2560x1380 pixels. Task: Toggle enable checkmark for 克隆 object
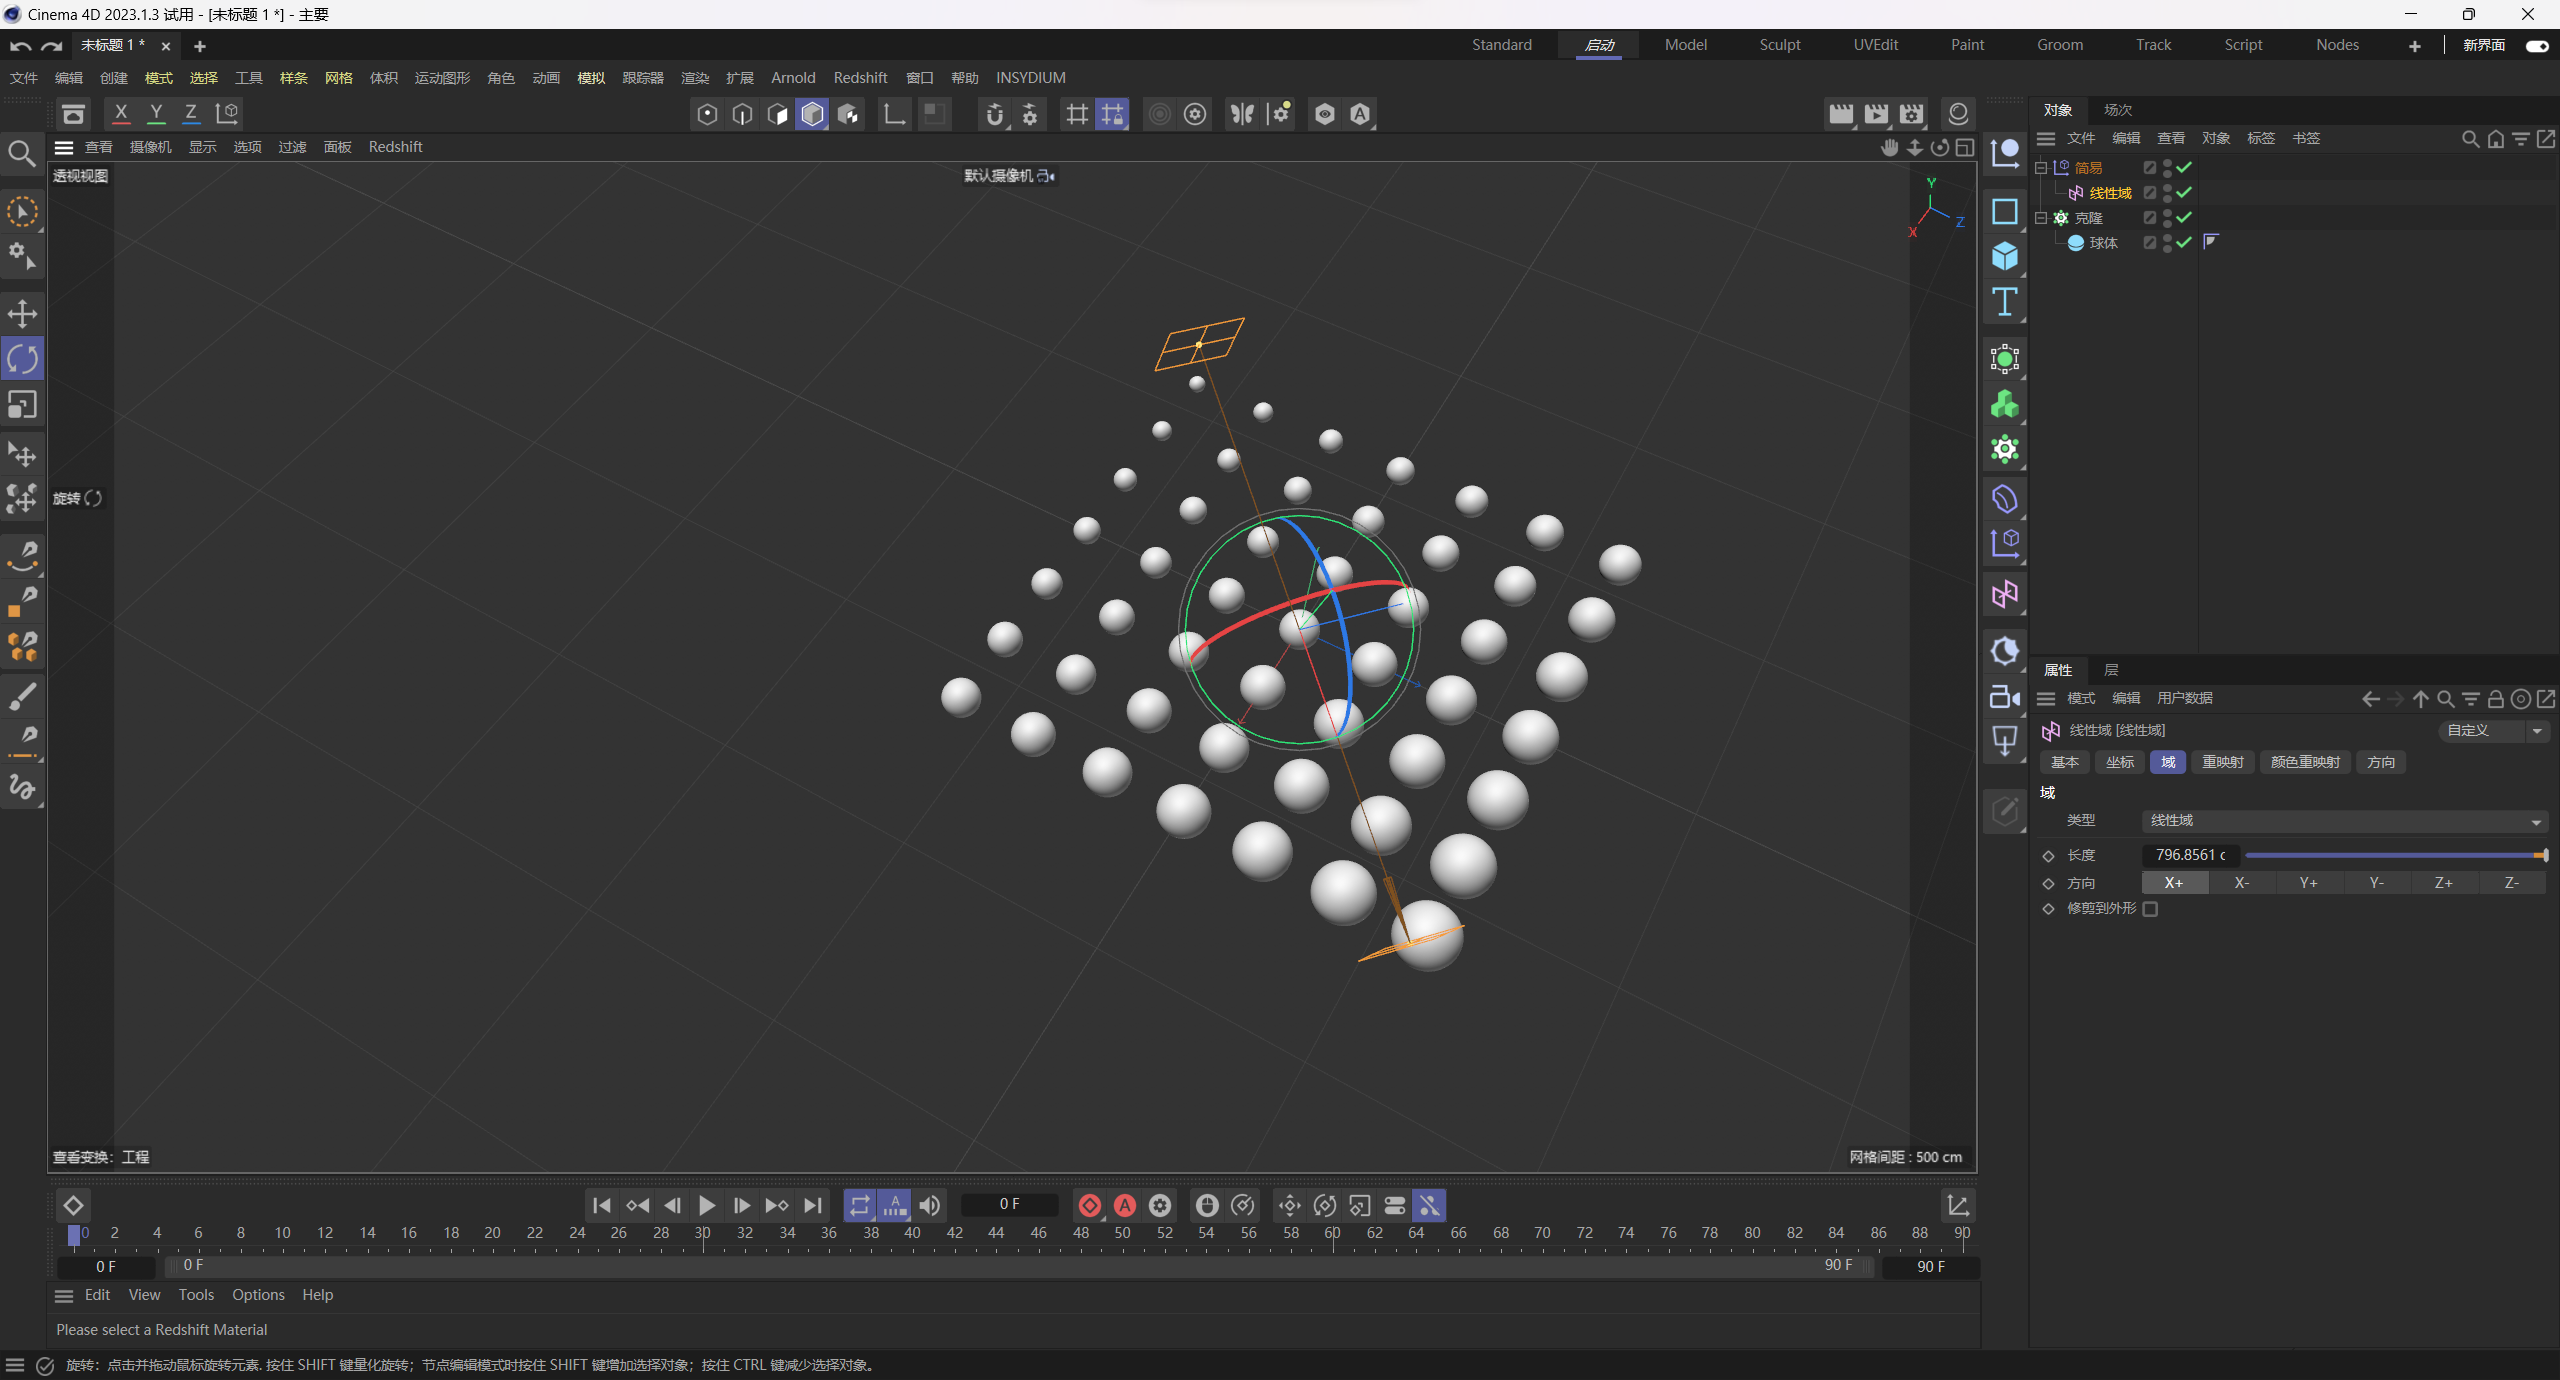point(2184,217)
